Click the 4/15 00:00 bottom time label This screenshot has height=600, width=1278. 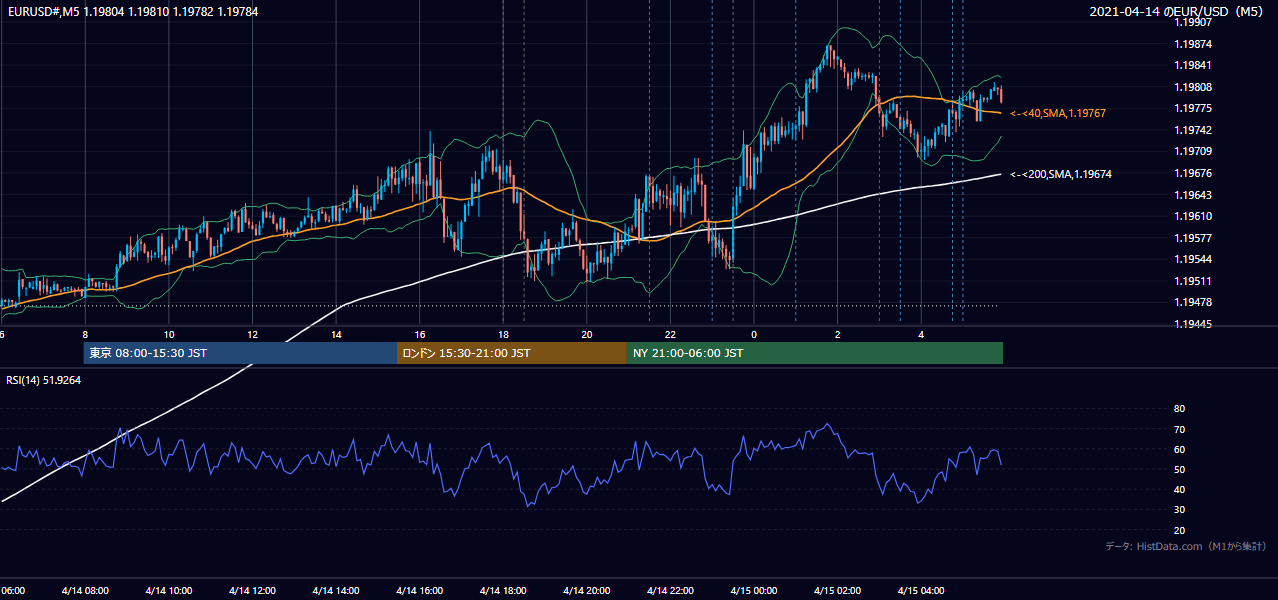click(753, 591)
